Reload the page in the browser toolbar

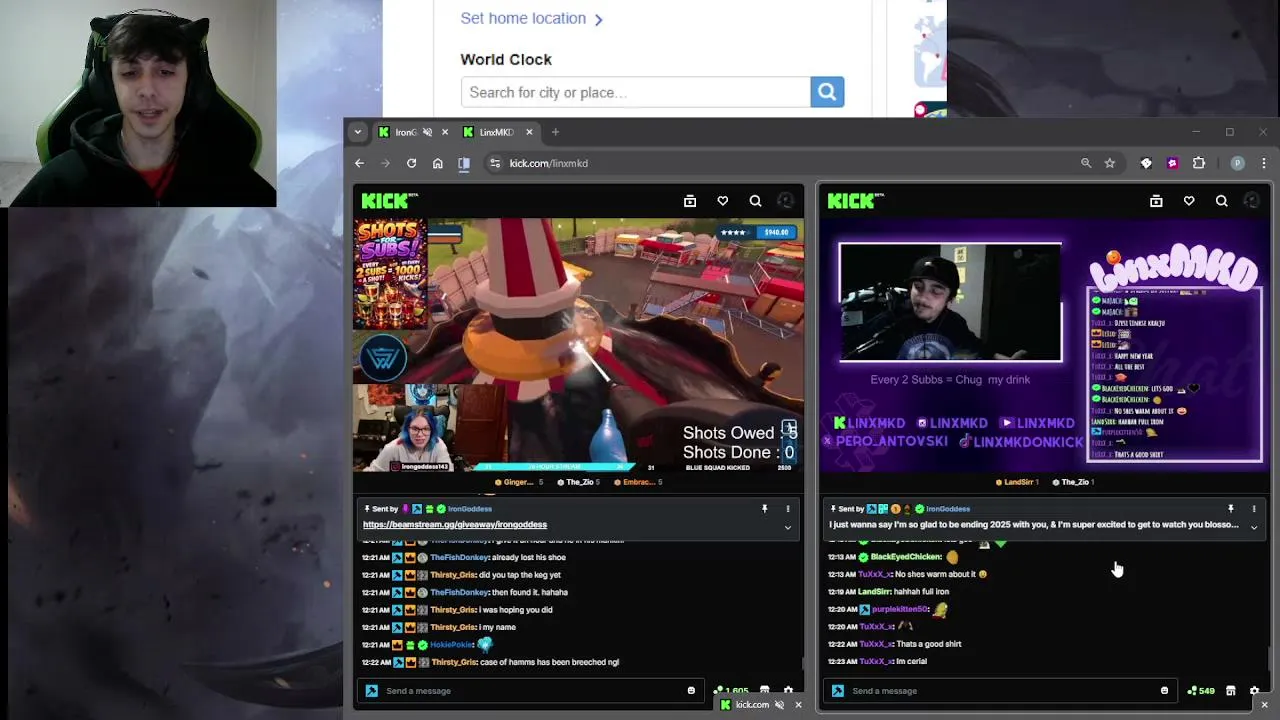(411, 163)
